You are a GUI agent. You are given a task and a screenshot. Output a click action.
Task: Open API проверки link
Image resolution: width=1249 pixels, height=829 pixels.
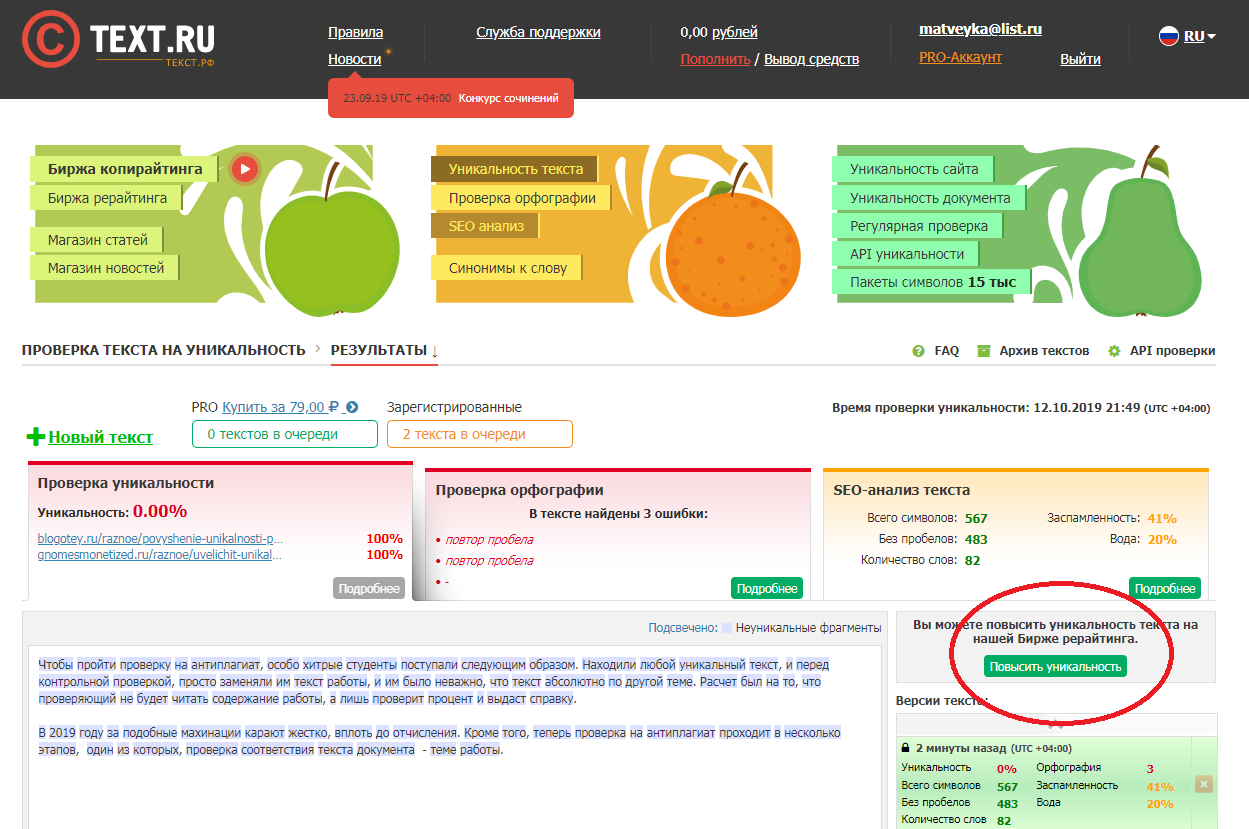1173,351
